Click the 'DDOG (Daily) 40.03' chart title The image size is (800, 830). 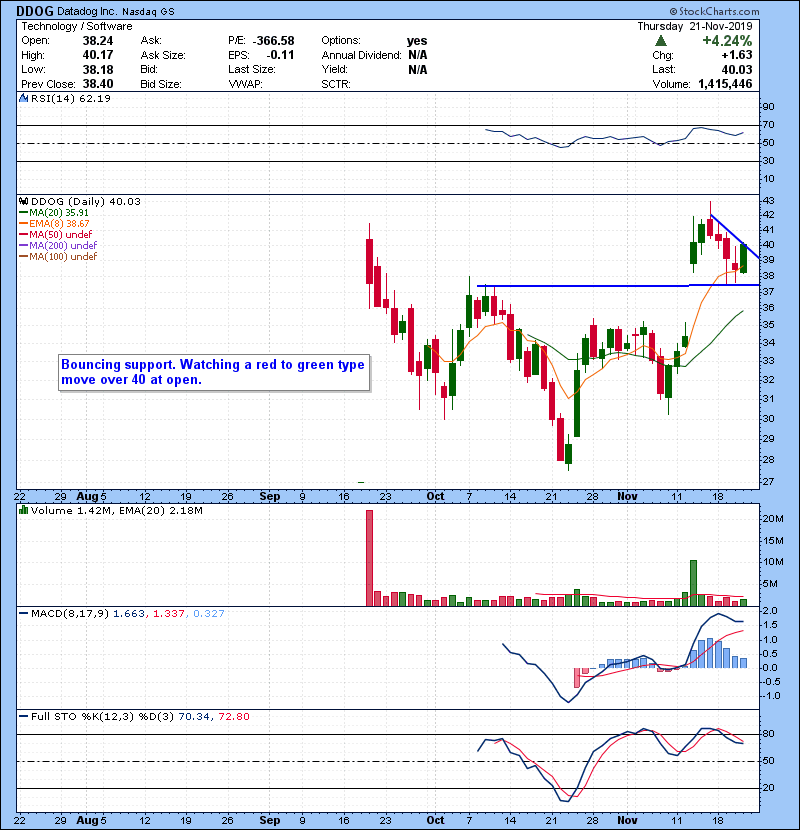(x=86, y=202)
